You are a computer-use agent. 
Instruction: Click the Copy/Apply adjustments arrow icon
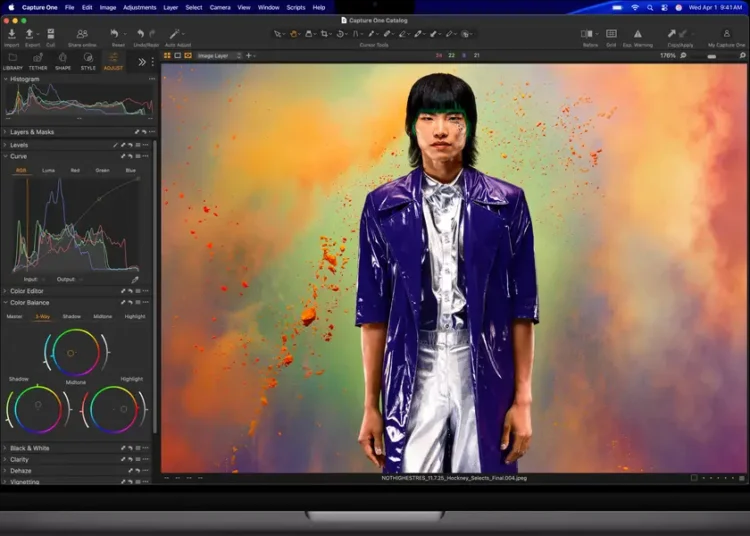672,34
